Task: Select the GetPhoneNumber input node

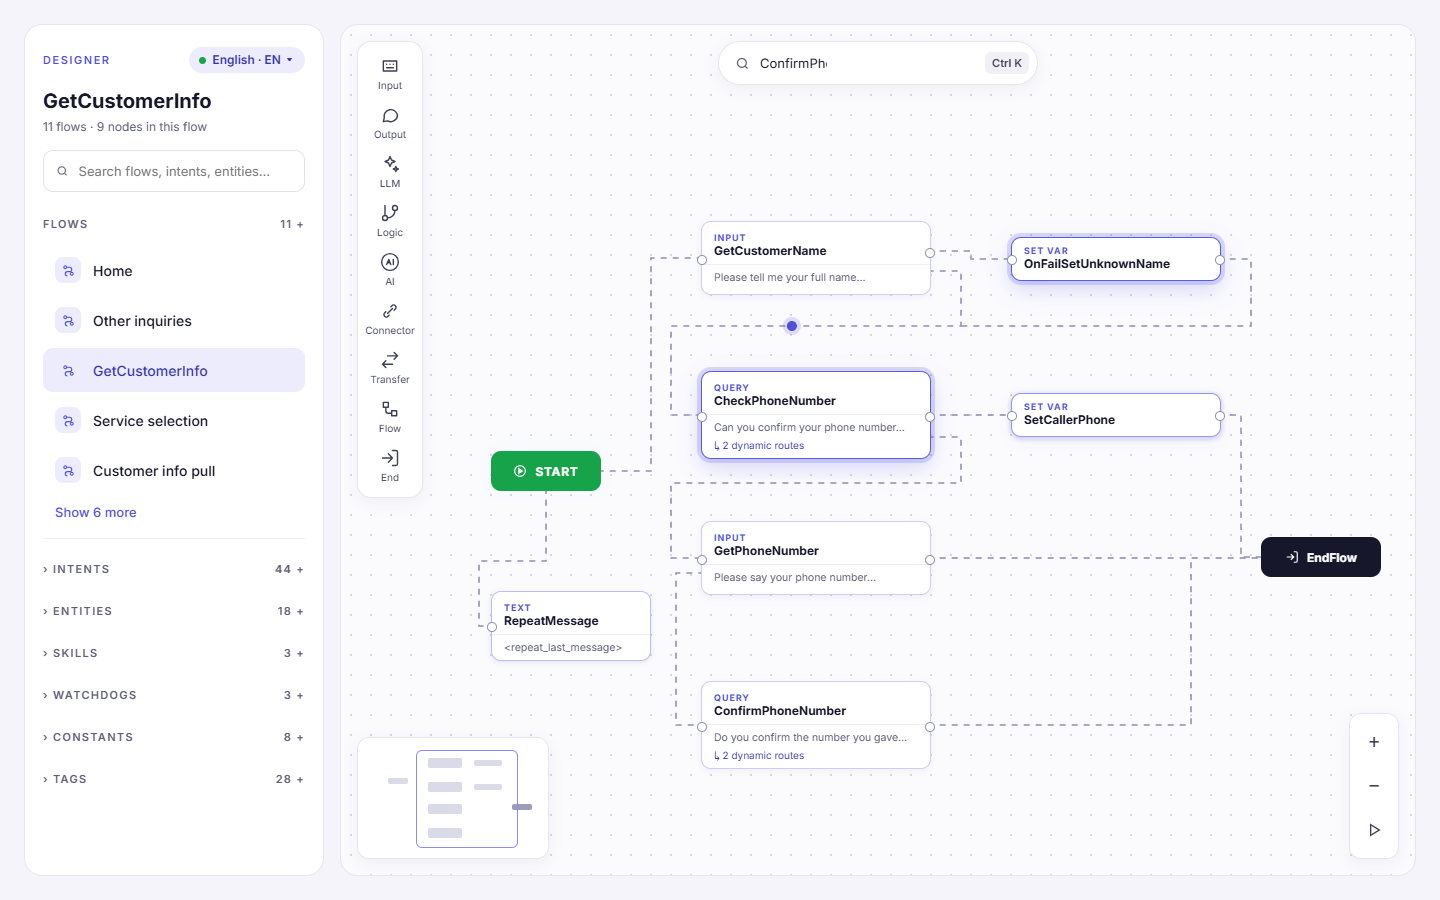Action: [816, 558]
